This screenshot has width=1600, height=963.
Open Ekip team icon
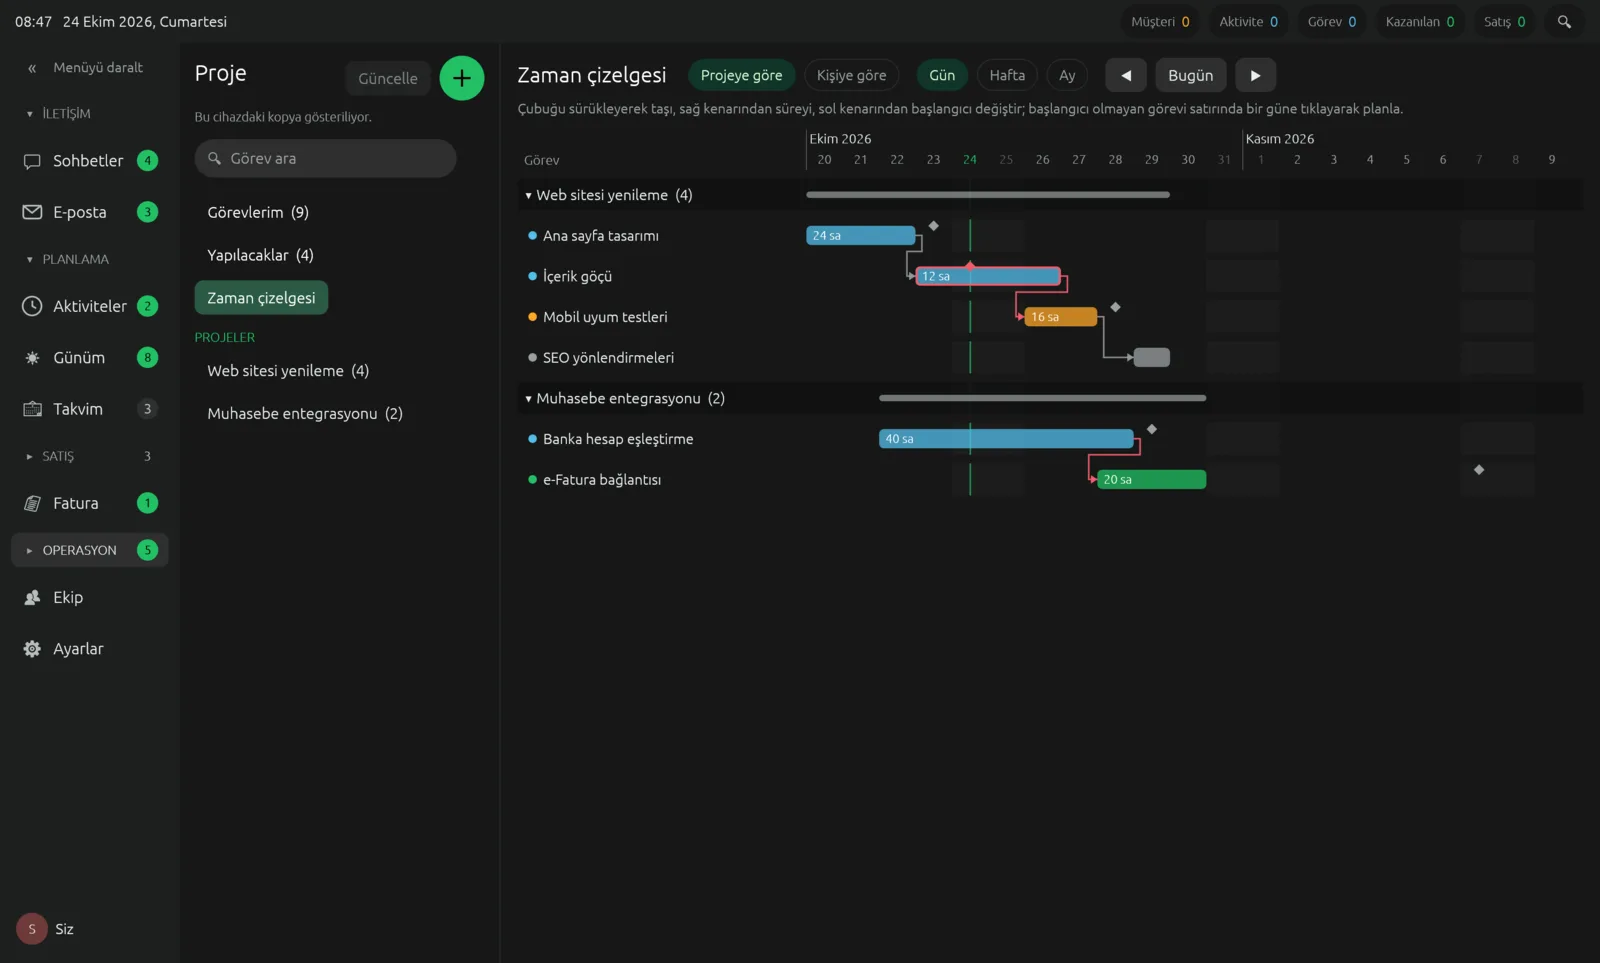point(32,597)
